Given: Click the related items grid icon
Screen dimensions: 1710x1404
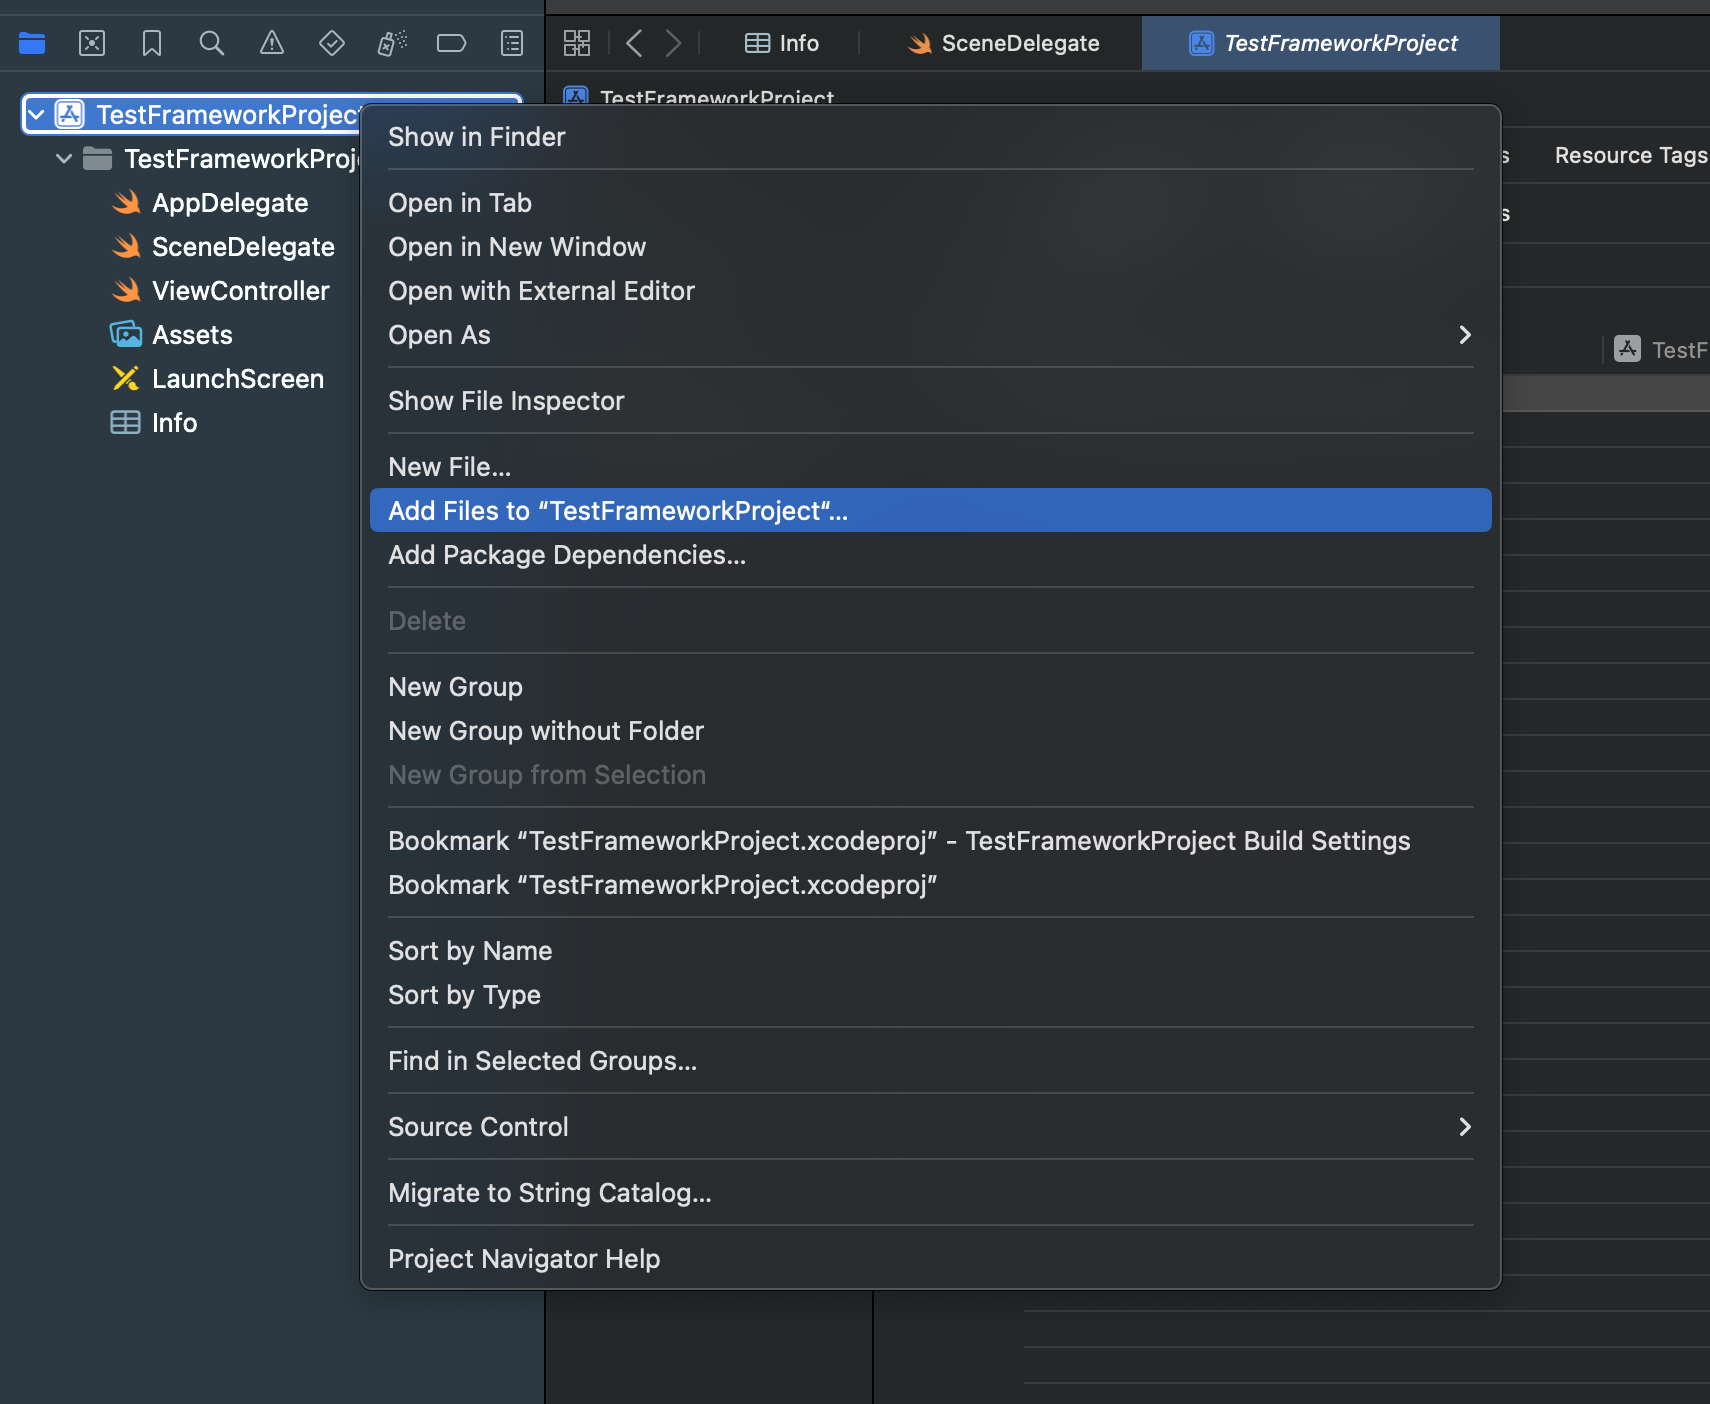Looking at the screenshot, I should pos(577,43).
